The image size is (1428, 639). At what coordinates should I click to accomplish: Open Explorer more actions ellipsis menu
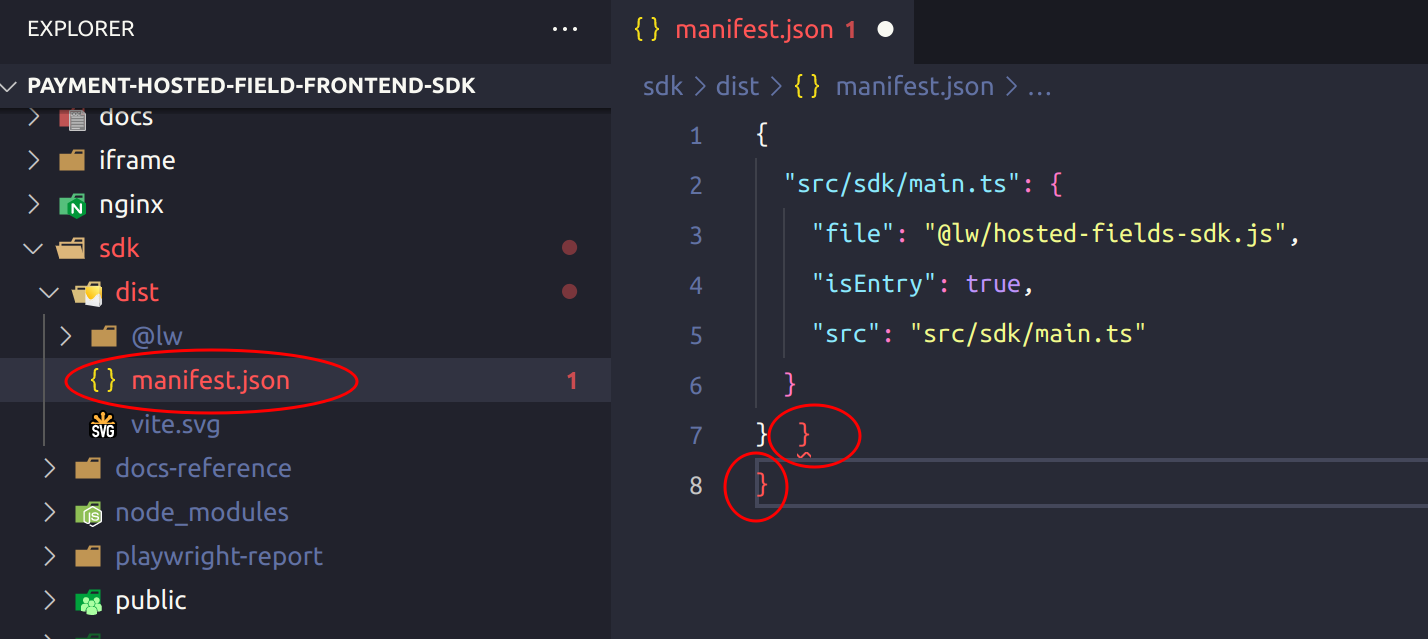point(565,29)
